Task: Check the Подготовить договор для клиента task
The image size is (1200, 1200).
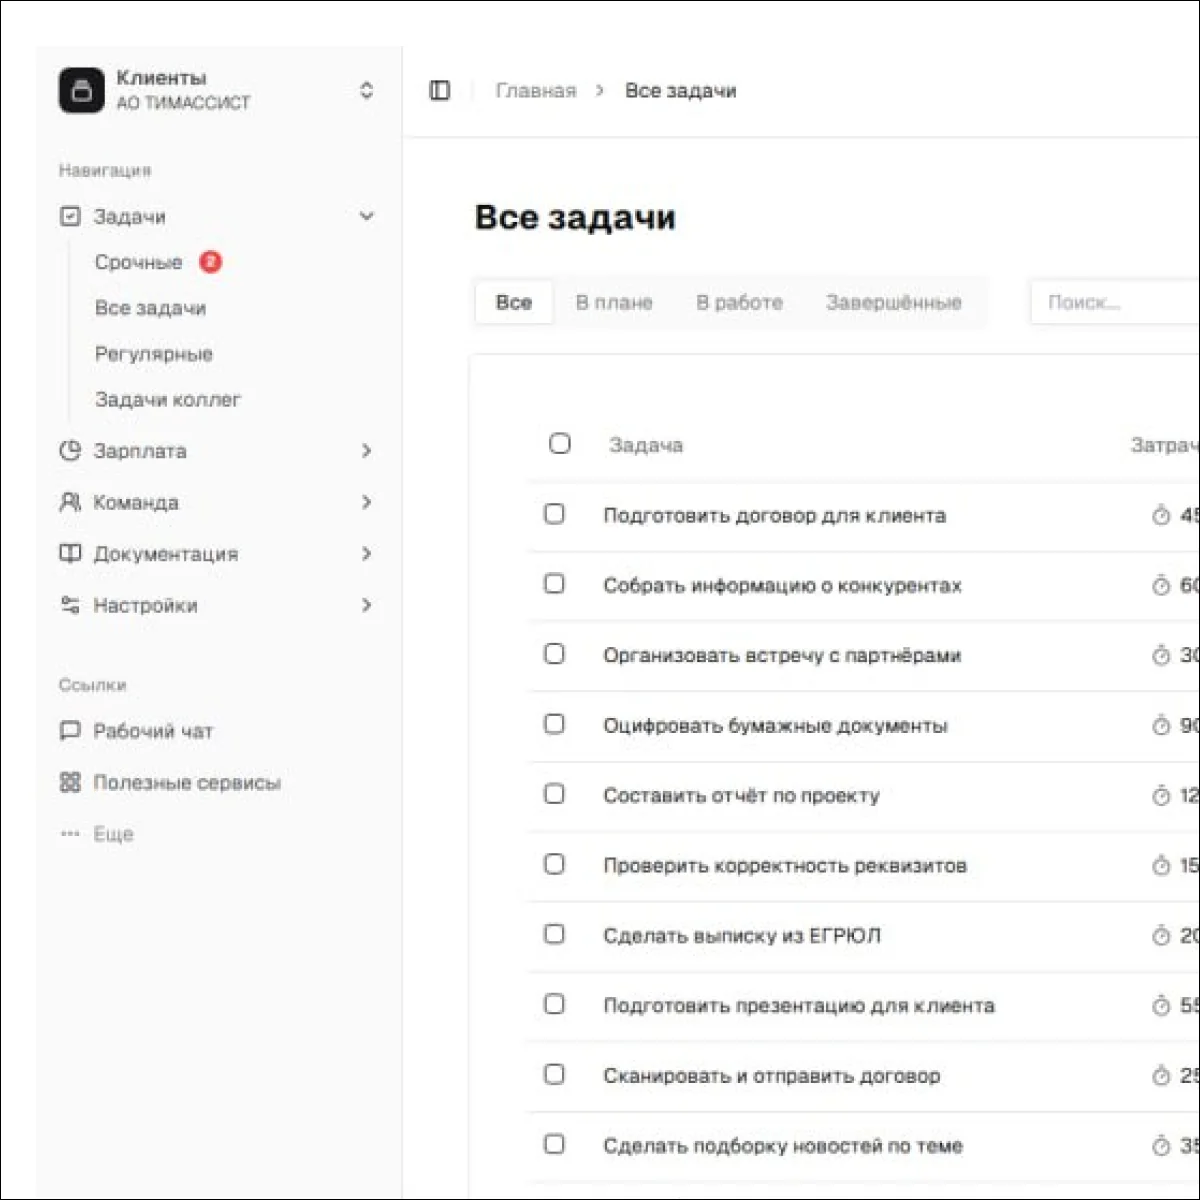Action: pyautogui.click(x=554, y=514)
